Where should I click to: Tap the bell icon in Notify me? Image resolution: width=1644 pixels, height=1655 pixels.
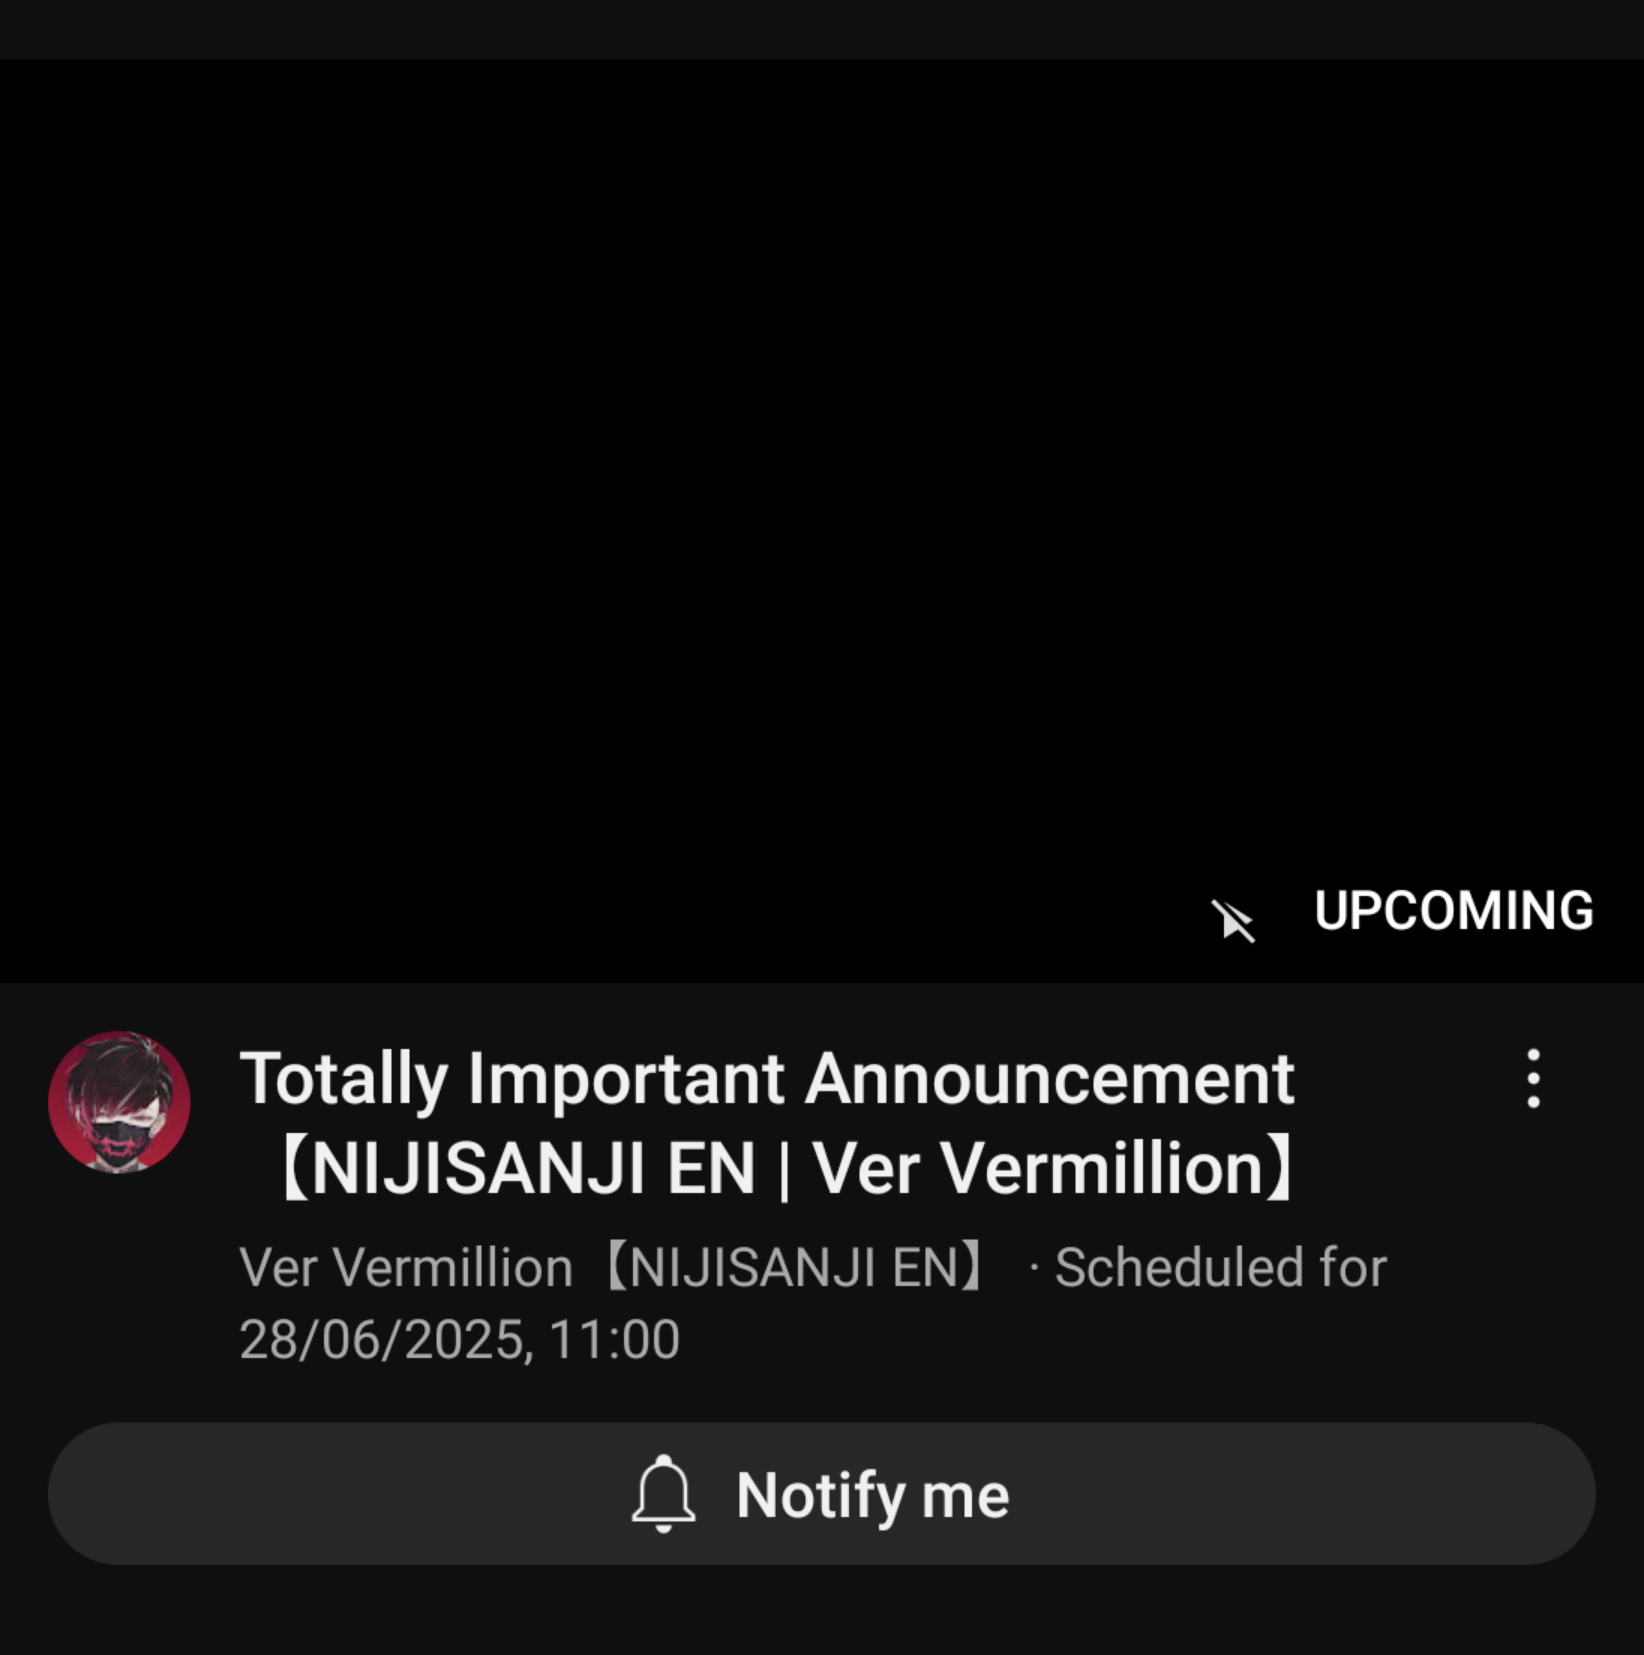(663, 1494)
